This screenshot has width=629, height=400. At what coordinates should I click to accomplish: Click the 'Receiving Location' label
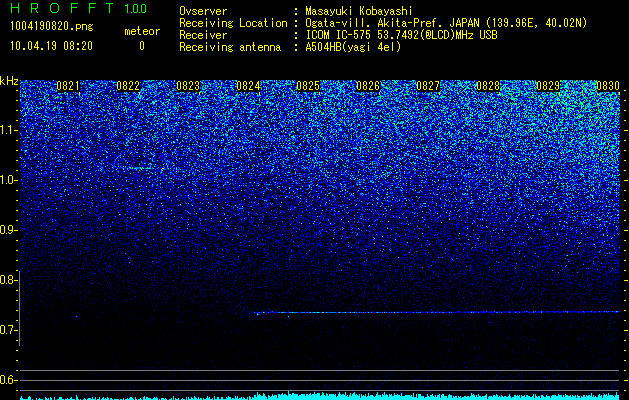point(233,23)
